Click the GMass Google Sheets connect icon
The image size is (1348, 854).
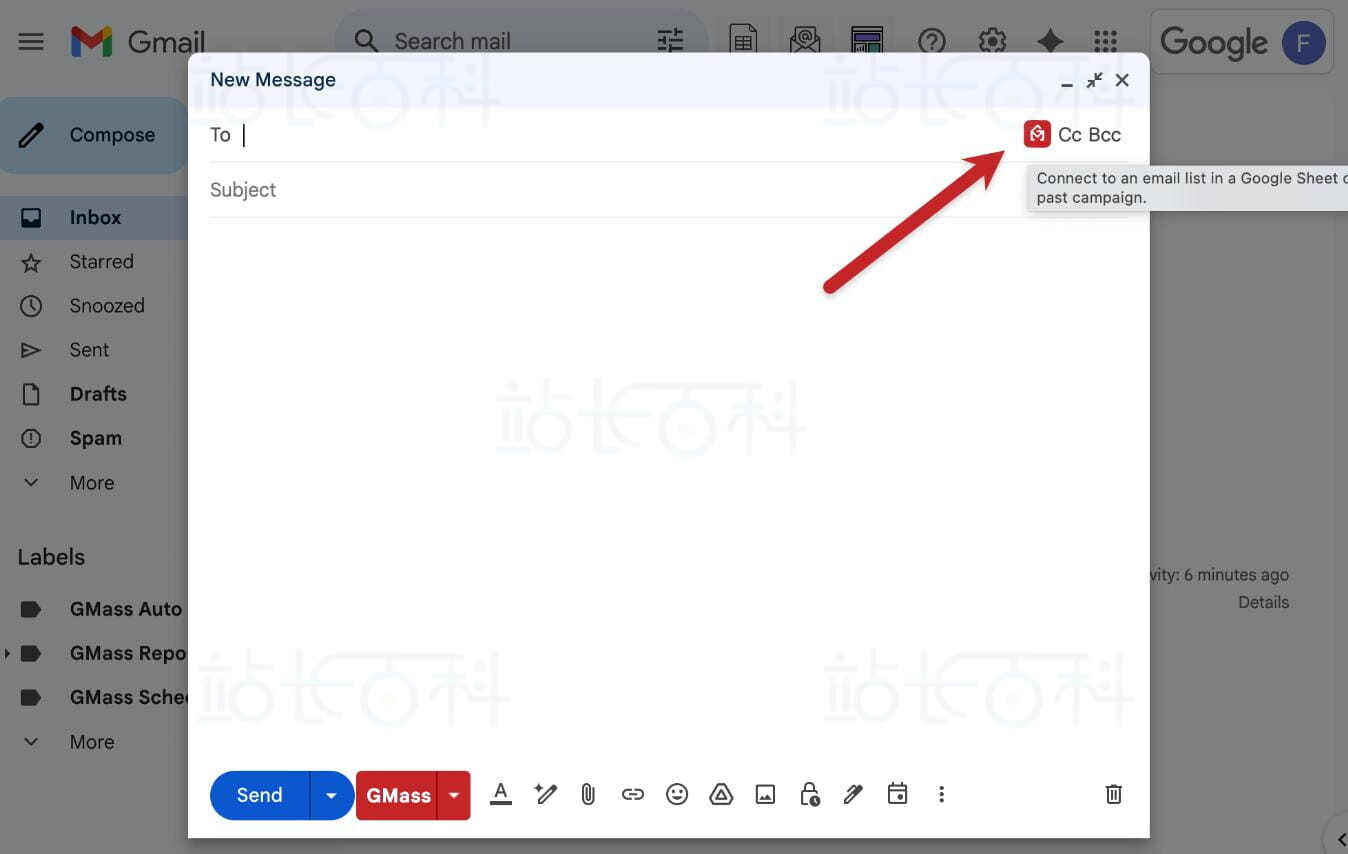[x=1037, y=134]
